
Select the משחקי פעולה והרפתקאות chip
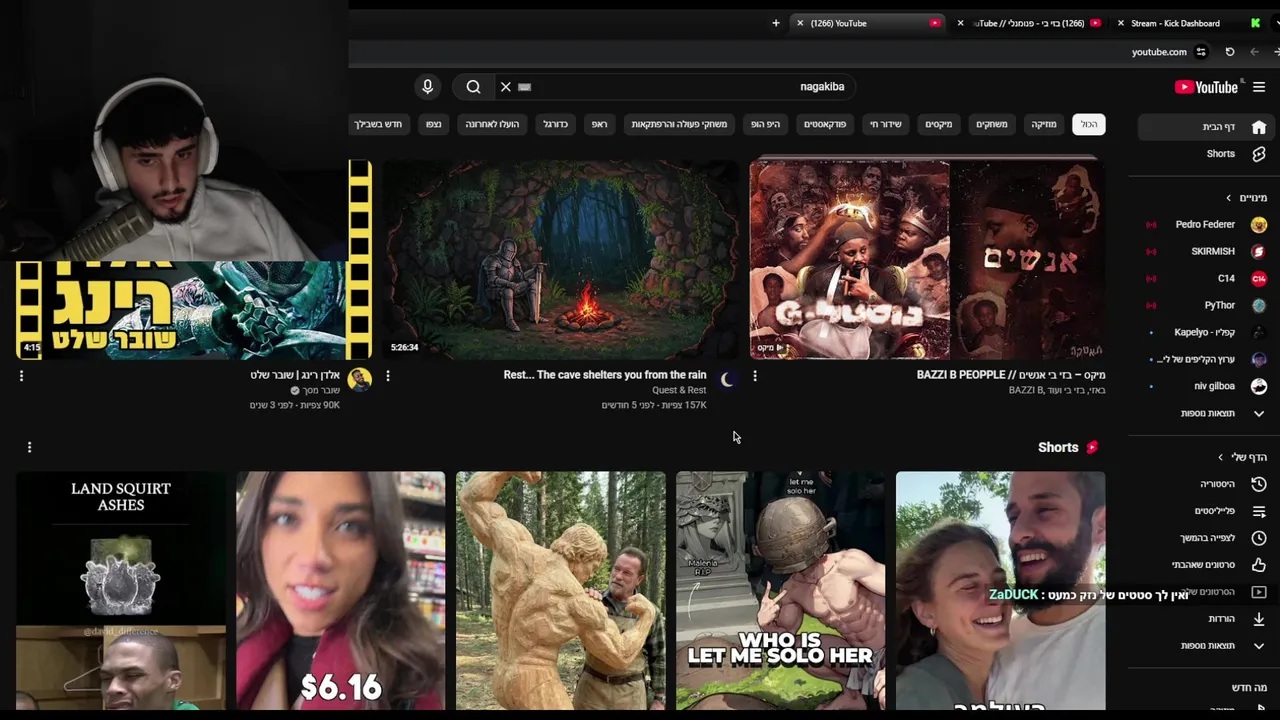pos(679,124)
